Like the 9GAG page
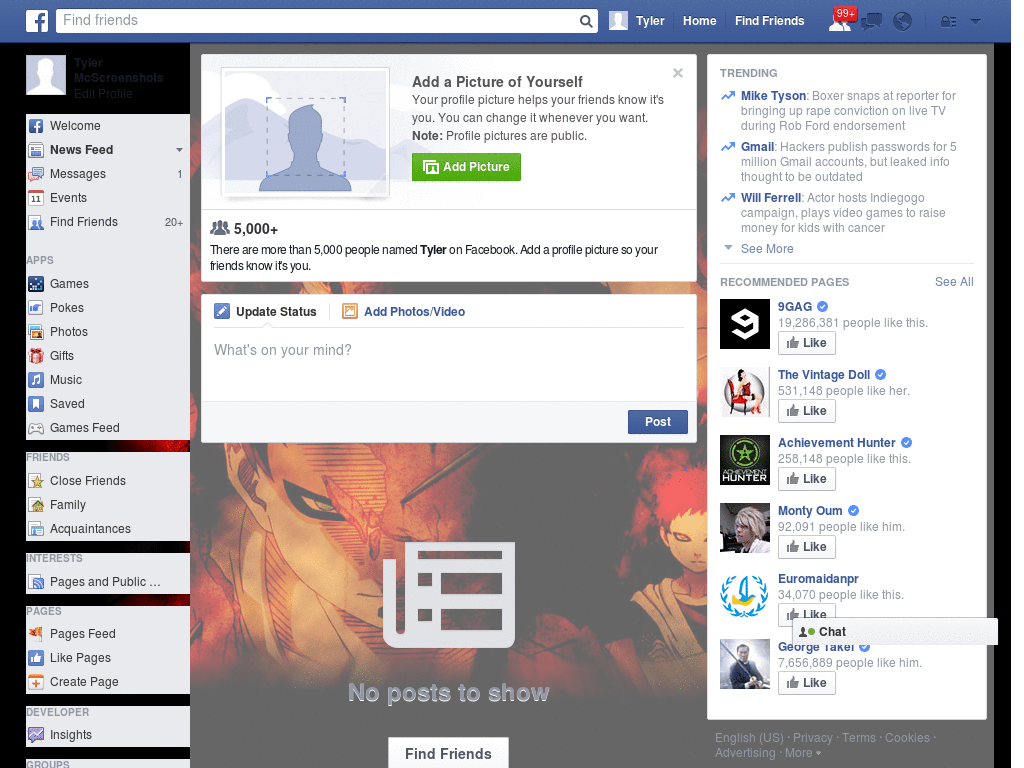Screen dimensions: 1024x768 807,343
